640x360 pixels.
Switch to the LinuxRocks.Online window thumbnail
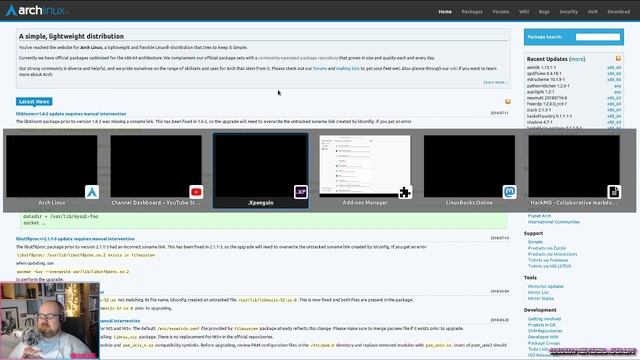tap(469, 166)
